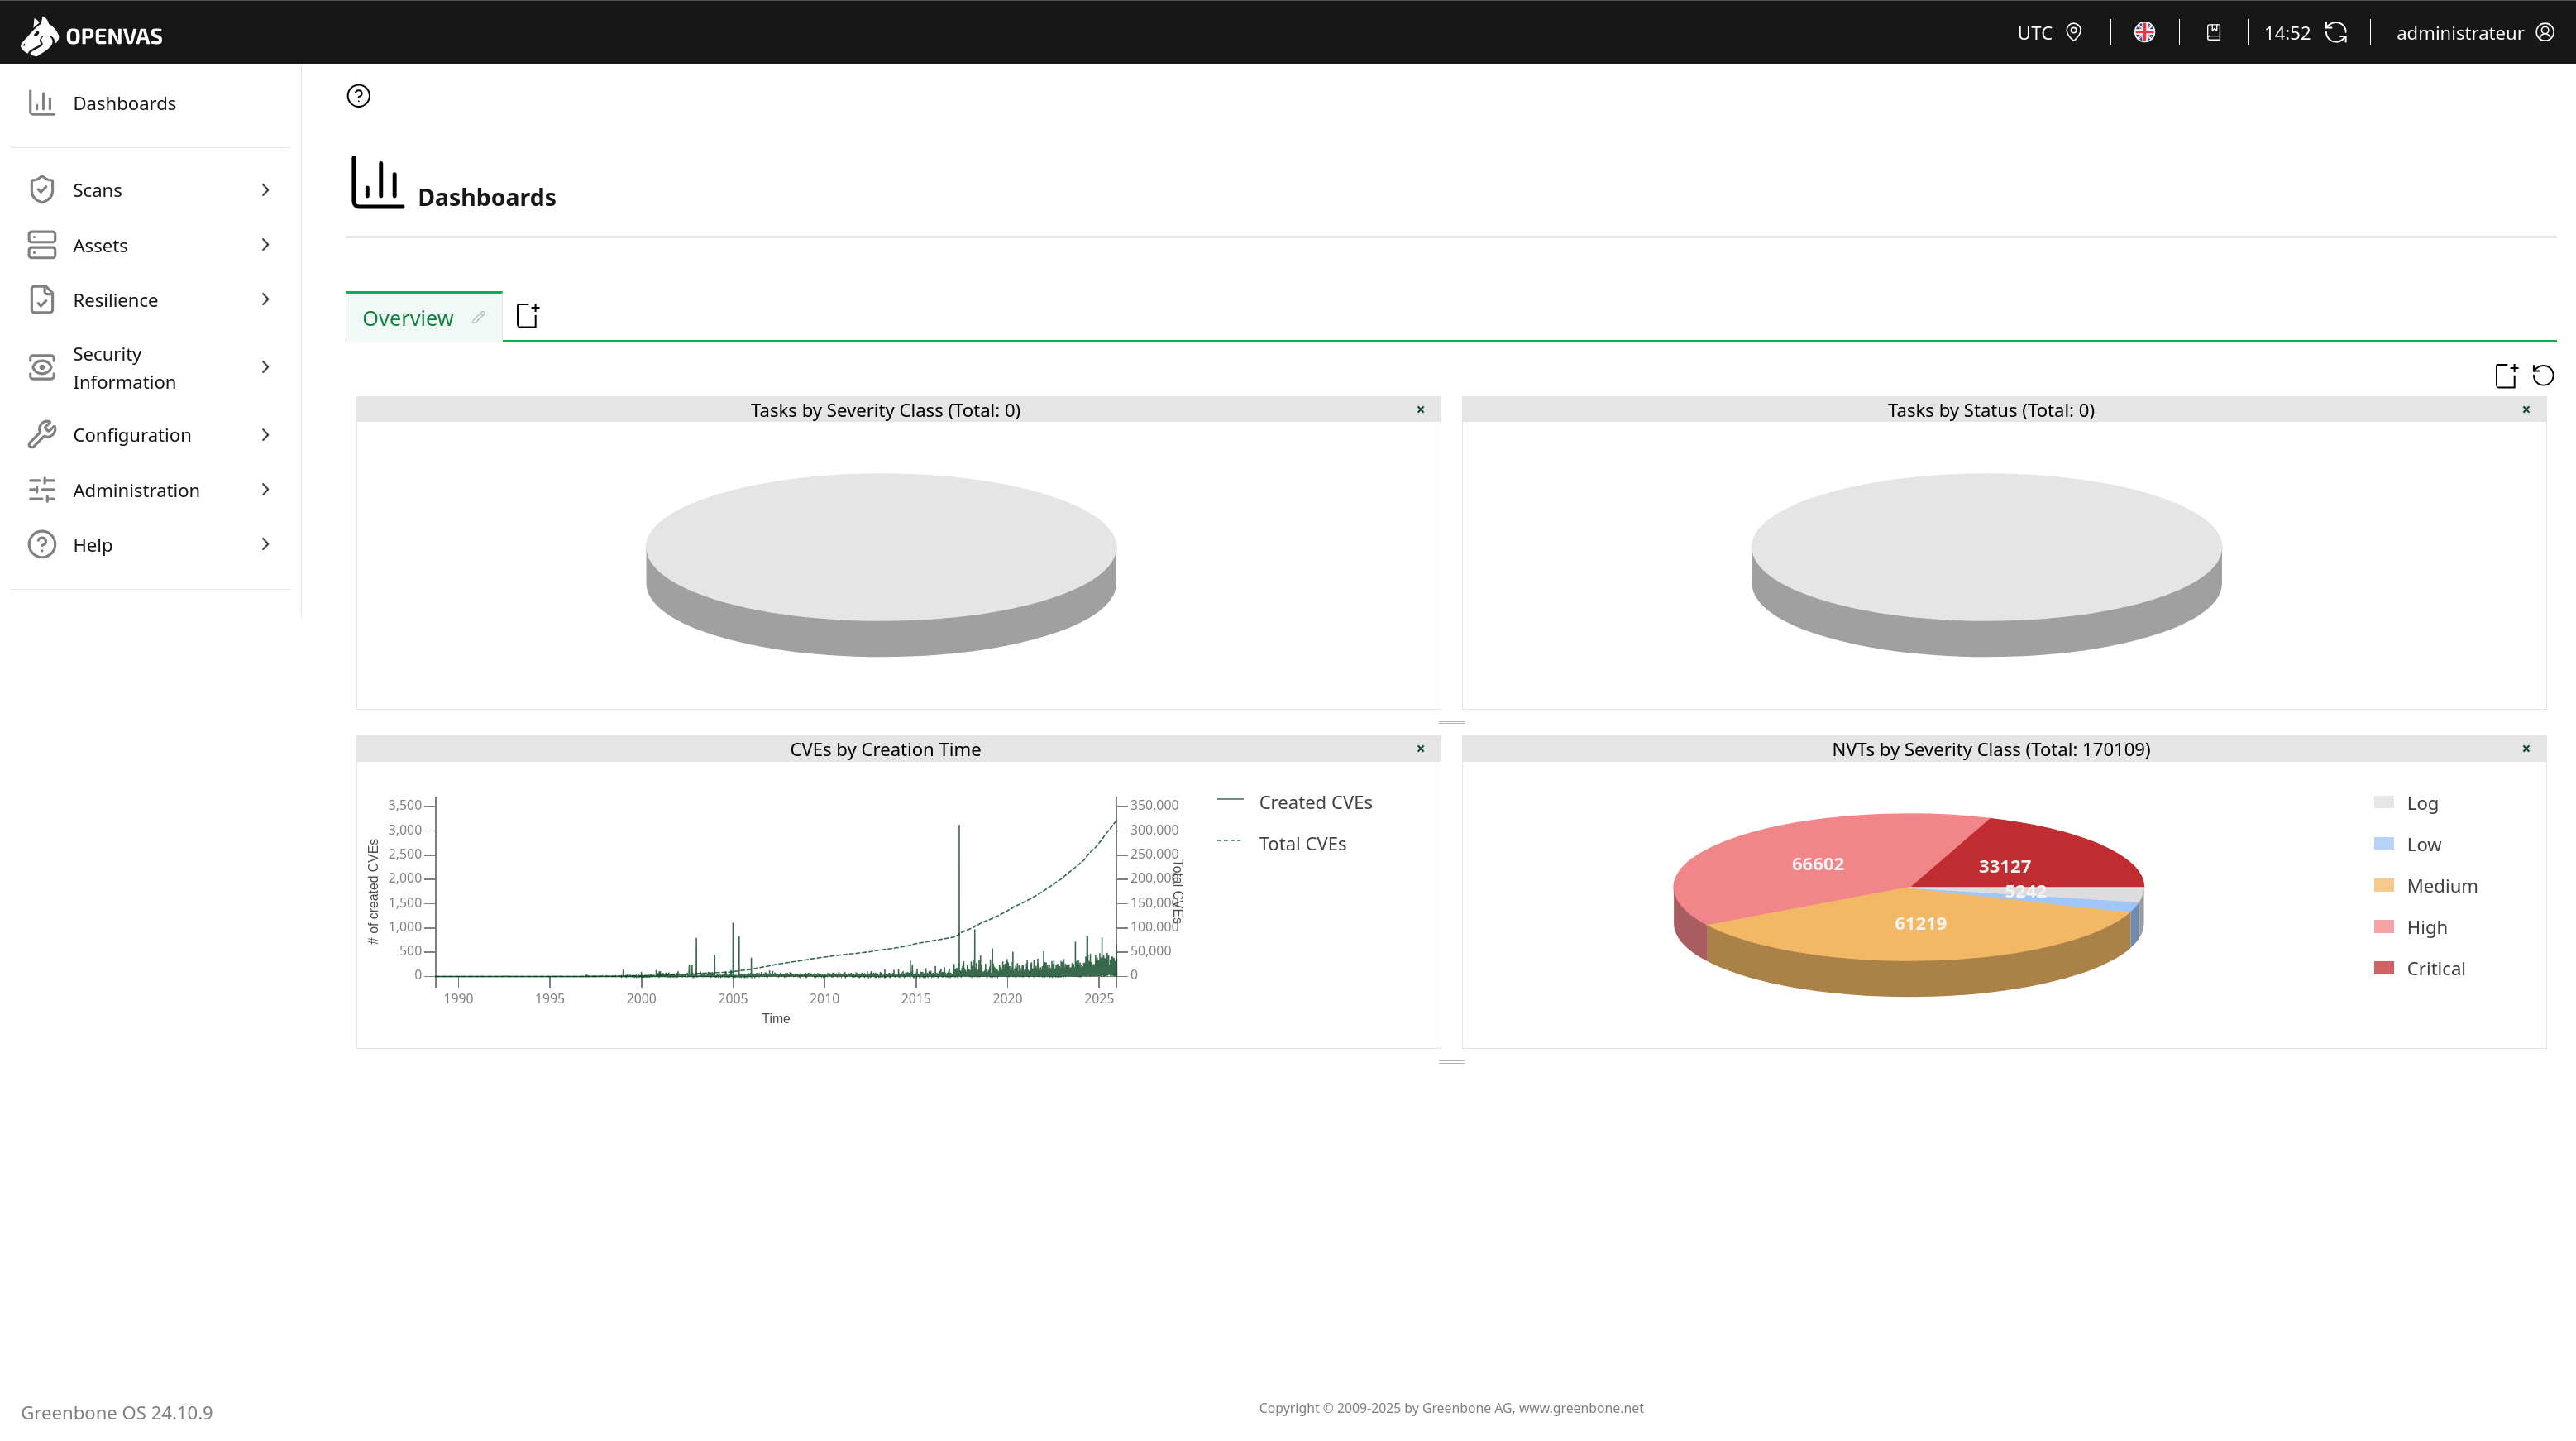
Task: Toggle the Created CVEs legend entry
Action: pyautogui.click(x=1314, y=802)
